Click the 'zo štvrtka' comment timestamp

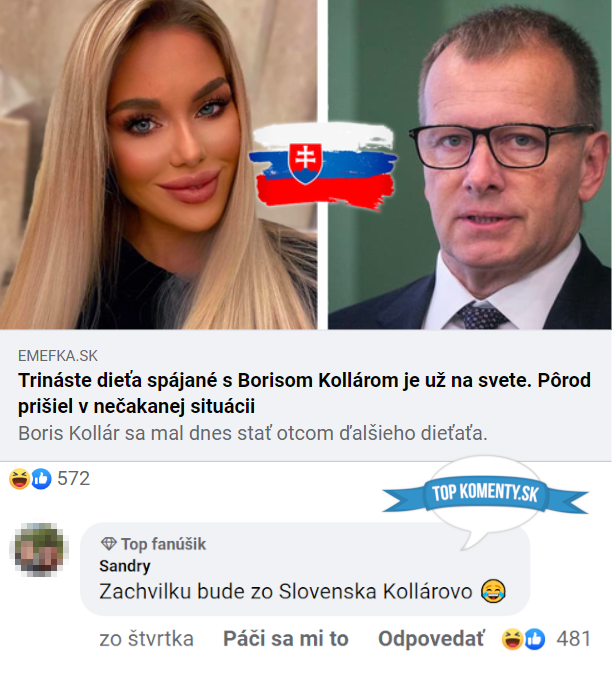coord(146,639)
